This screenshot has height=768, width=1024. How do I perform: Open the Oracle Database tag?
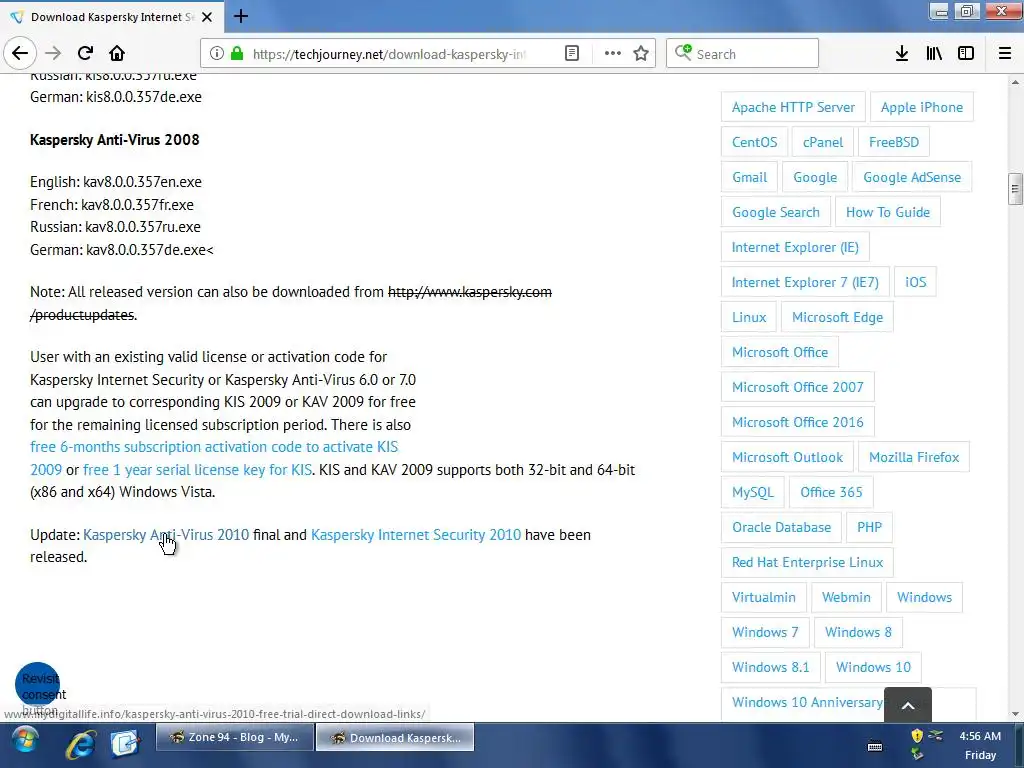coord(781,528)
